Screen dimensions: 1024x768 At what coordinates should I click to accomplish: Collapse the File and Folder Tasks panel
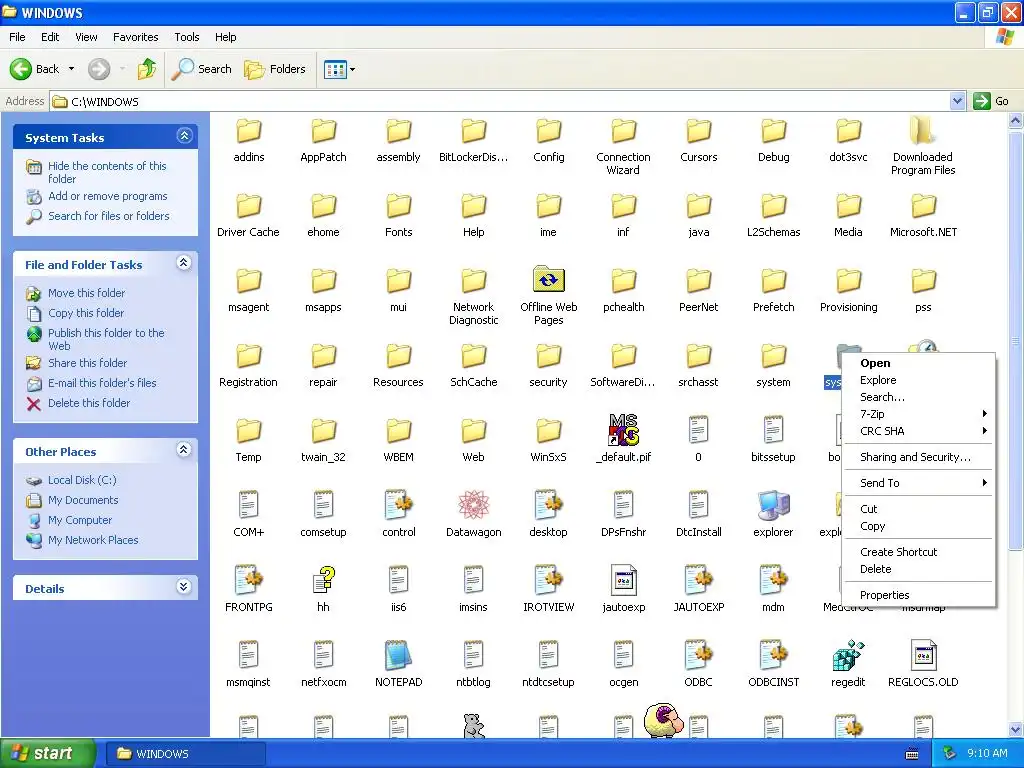point(184,263)
